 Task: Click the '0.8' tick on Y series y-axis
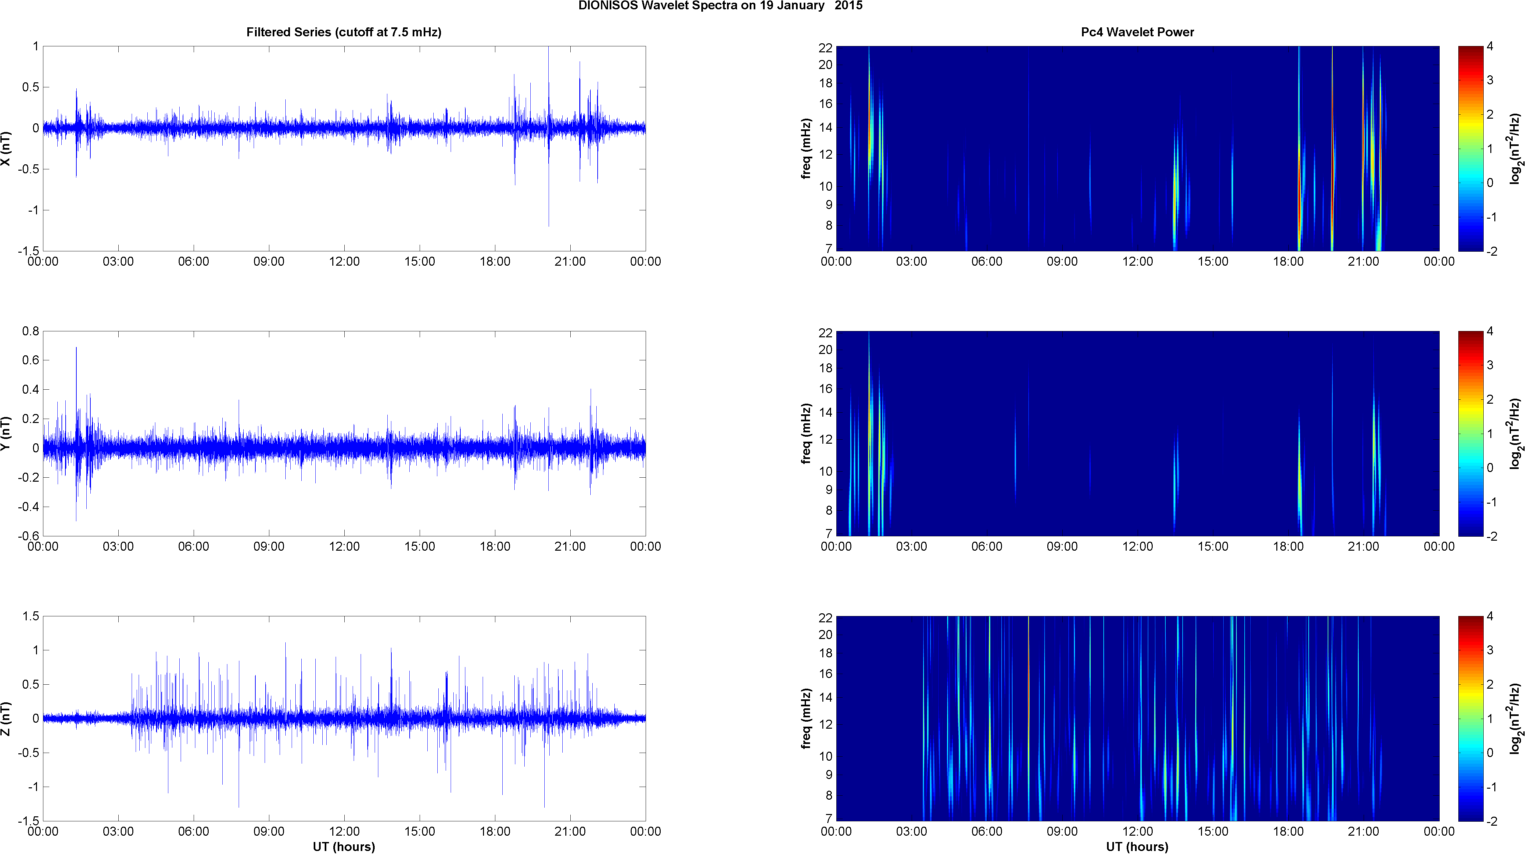click(30, 331)
